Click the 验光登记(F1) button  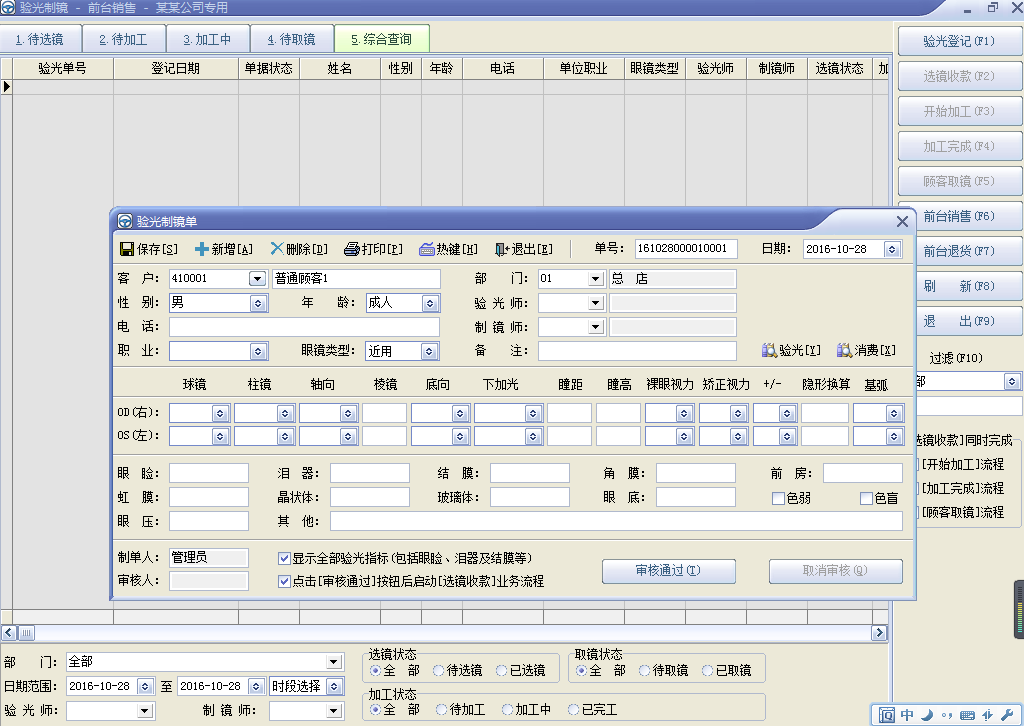pyautogui.click(x=959, y=41)
